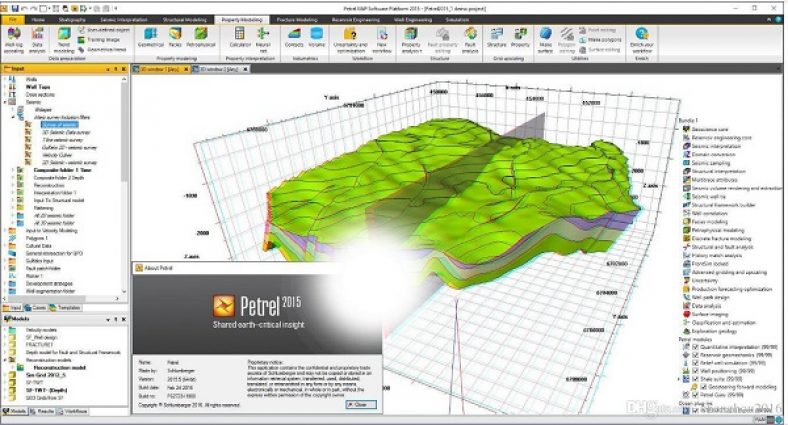Close the About Petrel dialog with Close
The height and width of the screenshot is (425, 788).
[361, 403]
